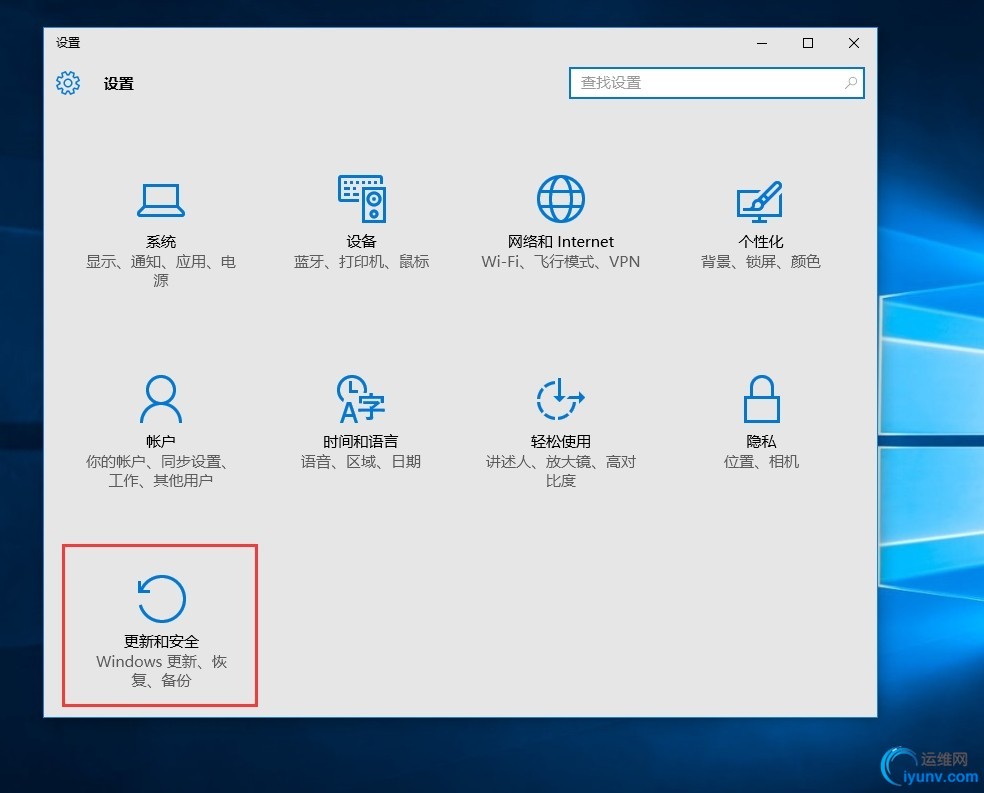
Task: Close the 设置 window
Action: [853, 43]
